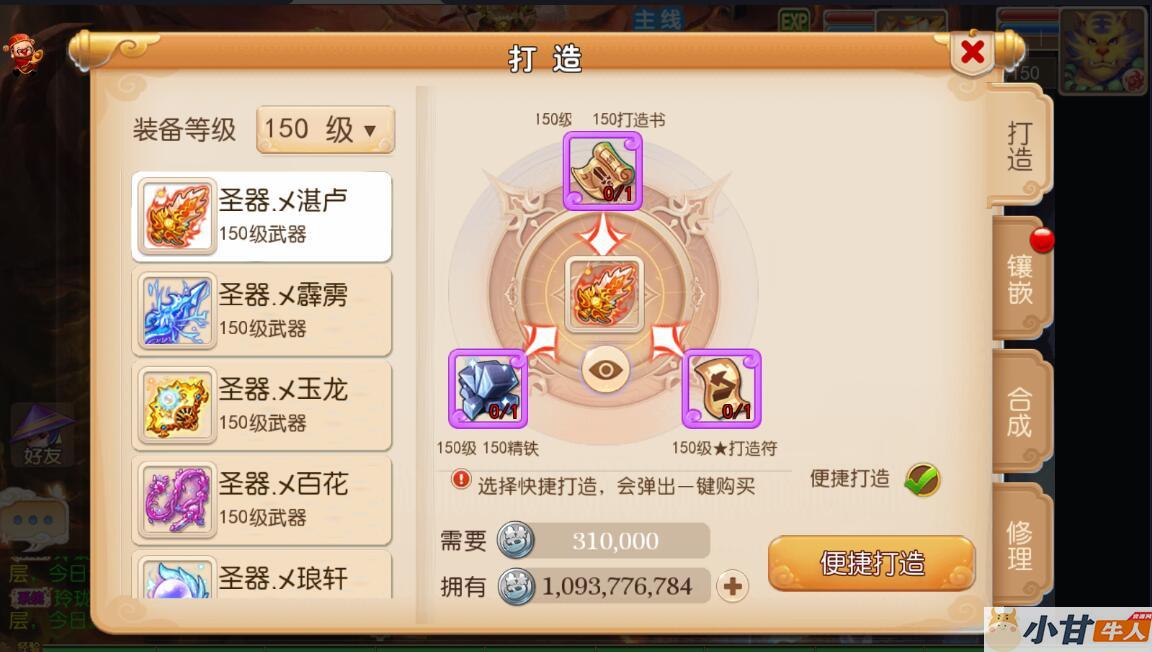Close the 打造 panel with the red X
The height and width of the screenshot is (652, 1152).
[972, 52]
